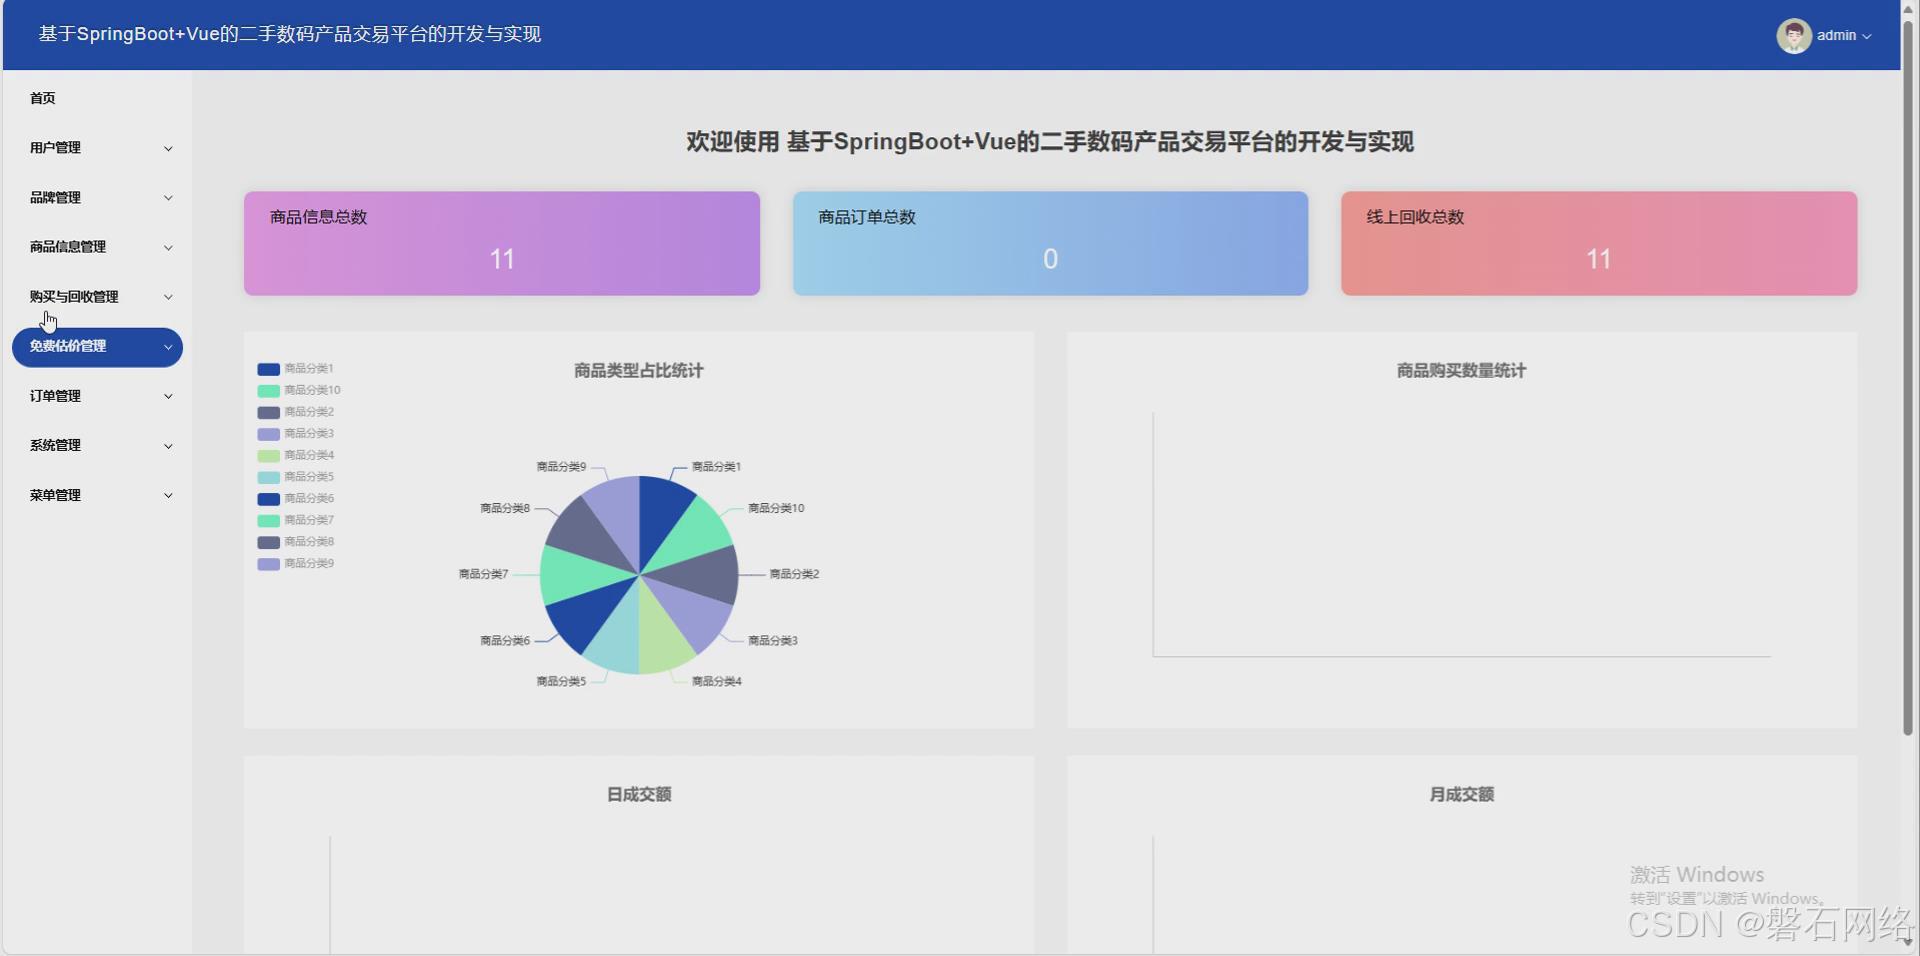Open the 商品信息管理 menu
This screenshot has width=1920, height=956.
pos(97,247)
